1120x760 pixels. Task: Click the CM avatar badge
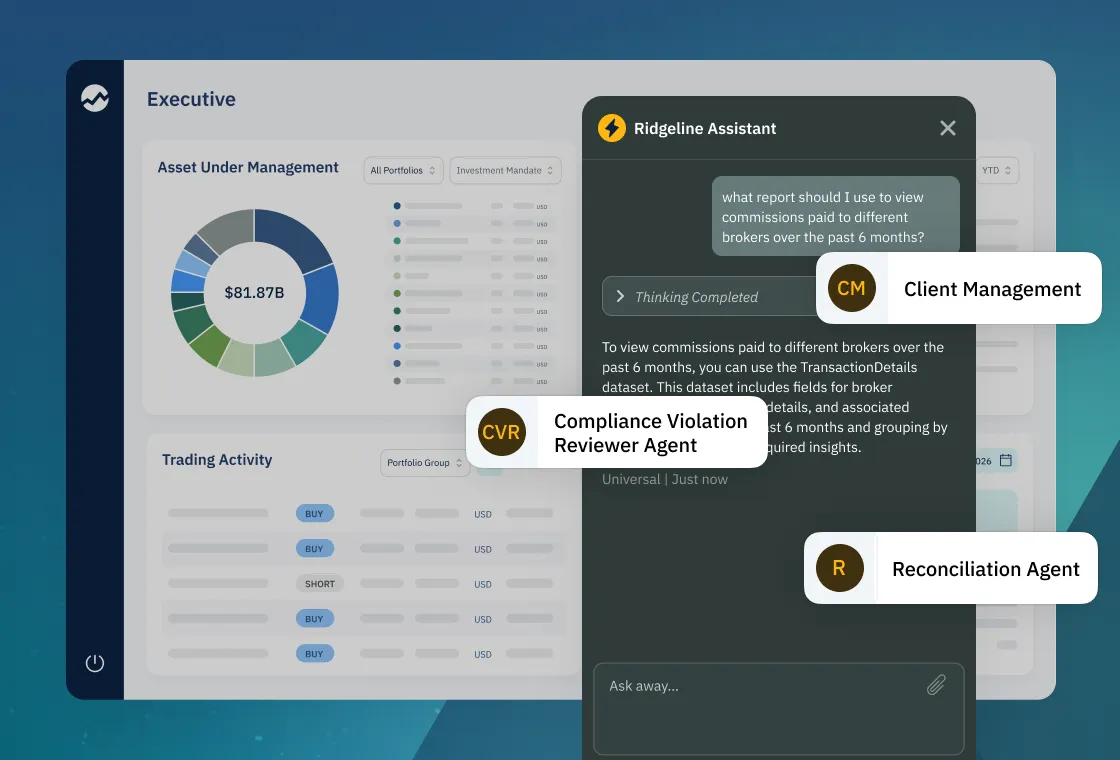[851, 288]
